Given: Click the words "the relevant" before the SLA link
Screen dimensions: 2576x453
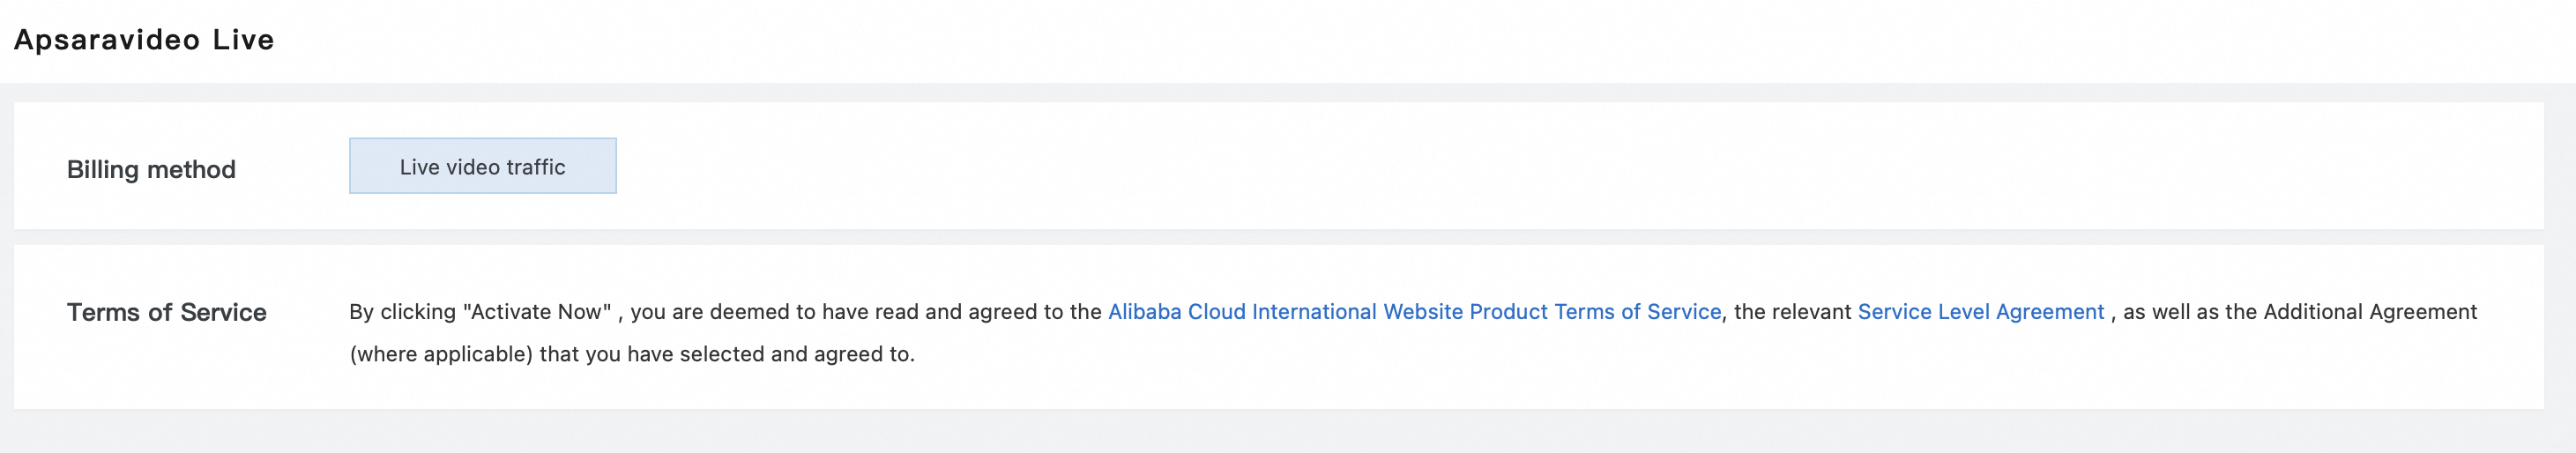Looking at the screenshot, I should (x=1792, y=312).
